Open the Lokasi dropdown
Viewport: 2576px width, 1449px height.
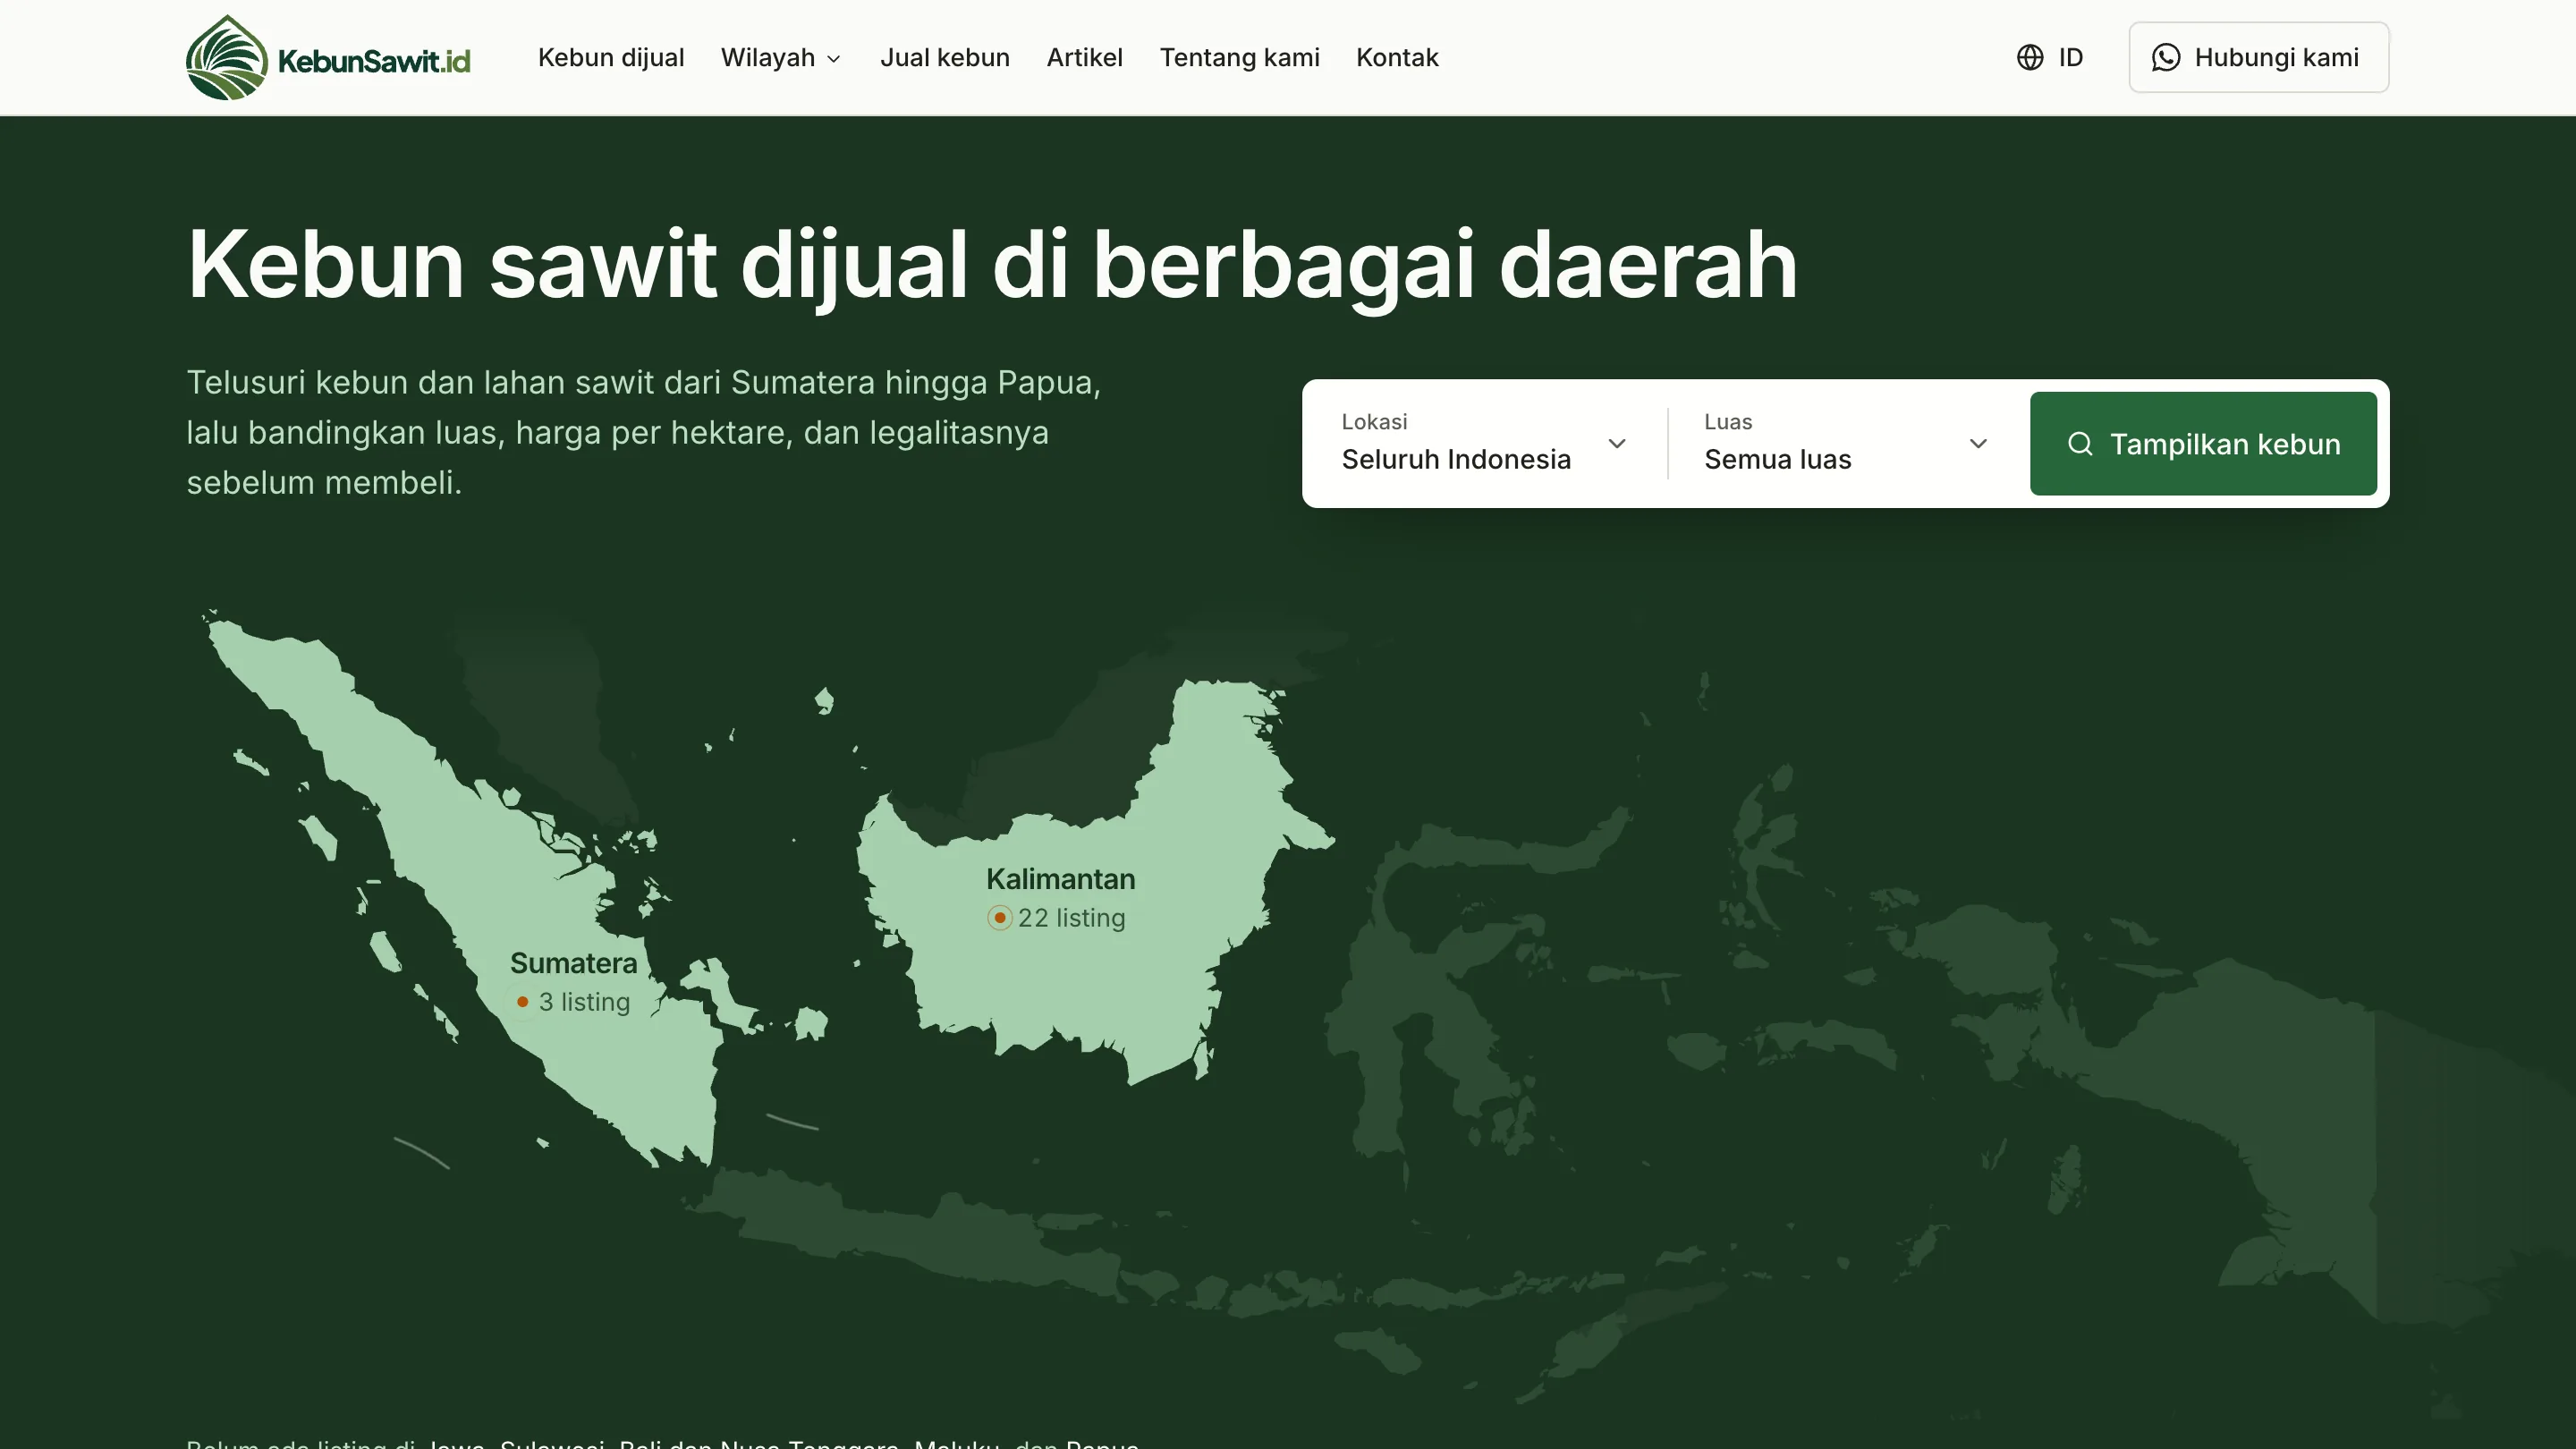coord(1484,443)
